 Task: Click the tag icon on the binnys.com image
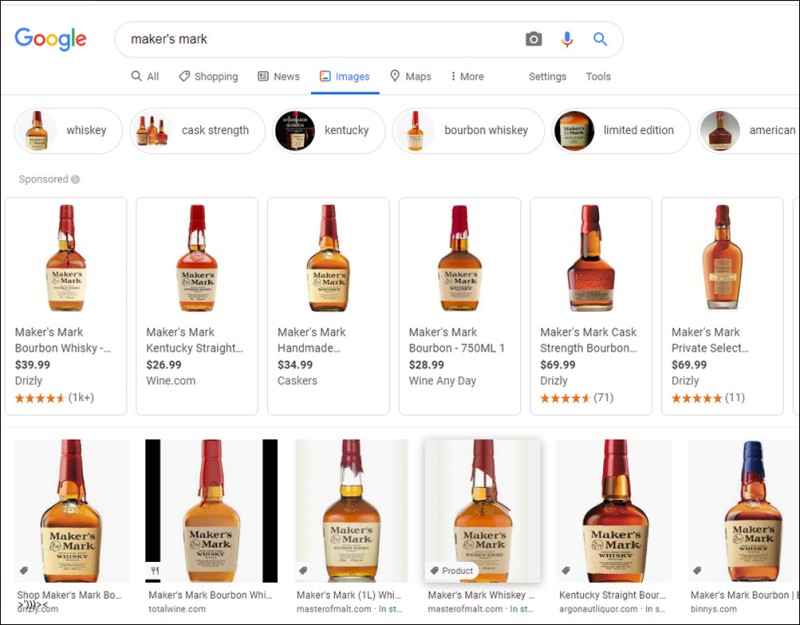[x=697, y=570]
